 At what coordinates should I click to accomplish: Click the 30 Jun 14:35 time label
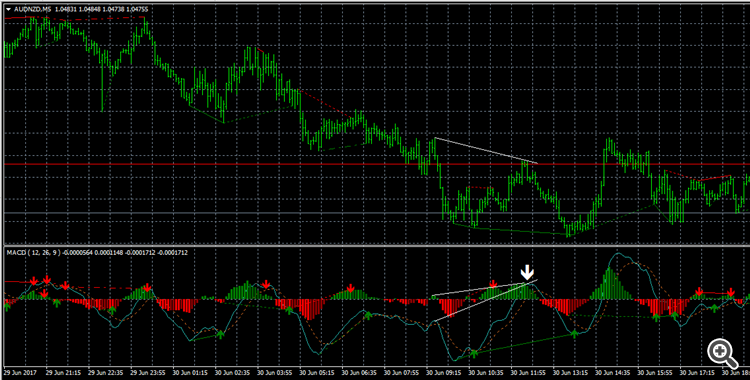(x=613, y=371)
